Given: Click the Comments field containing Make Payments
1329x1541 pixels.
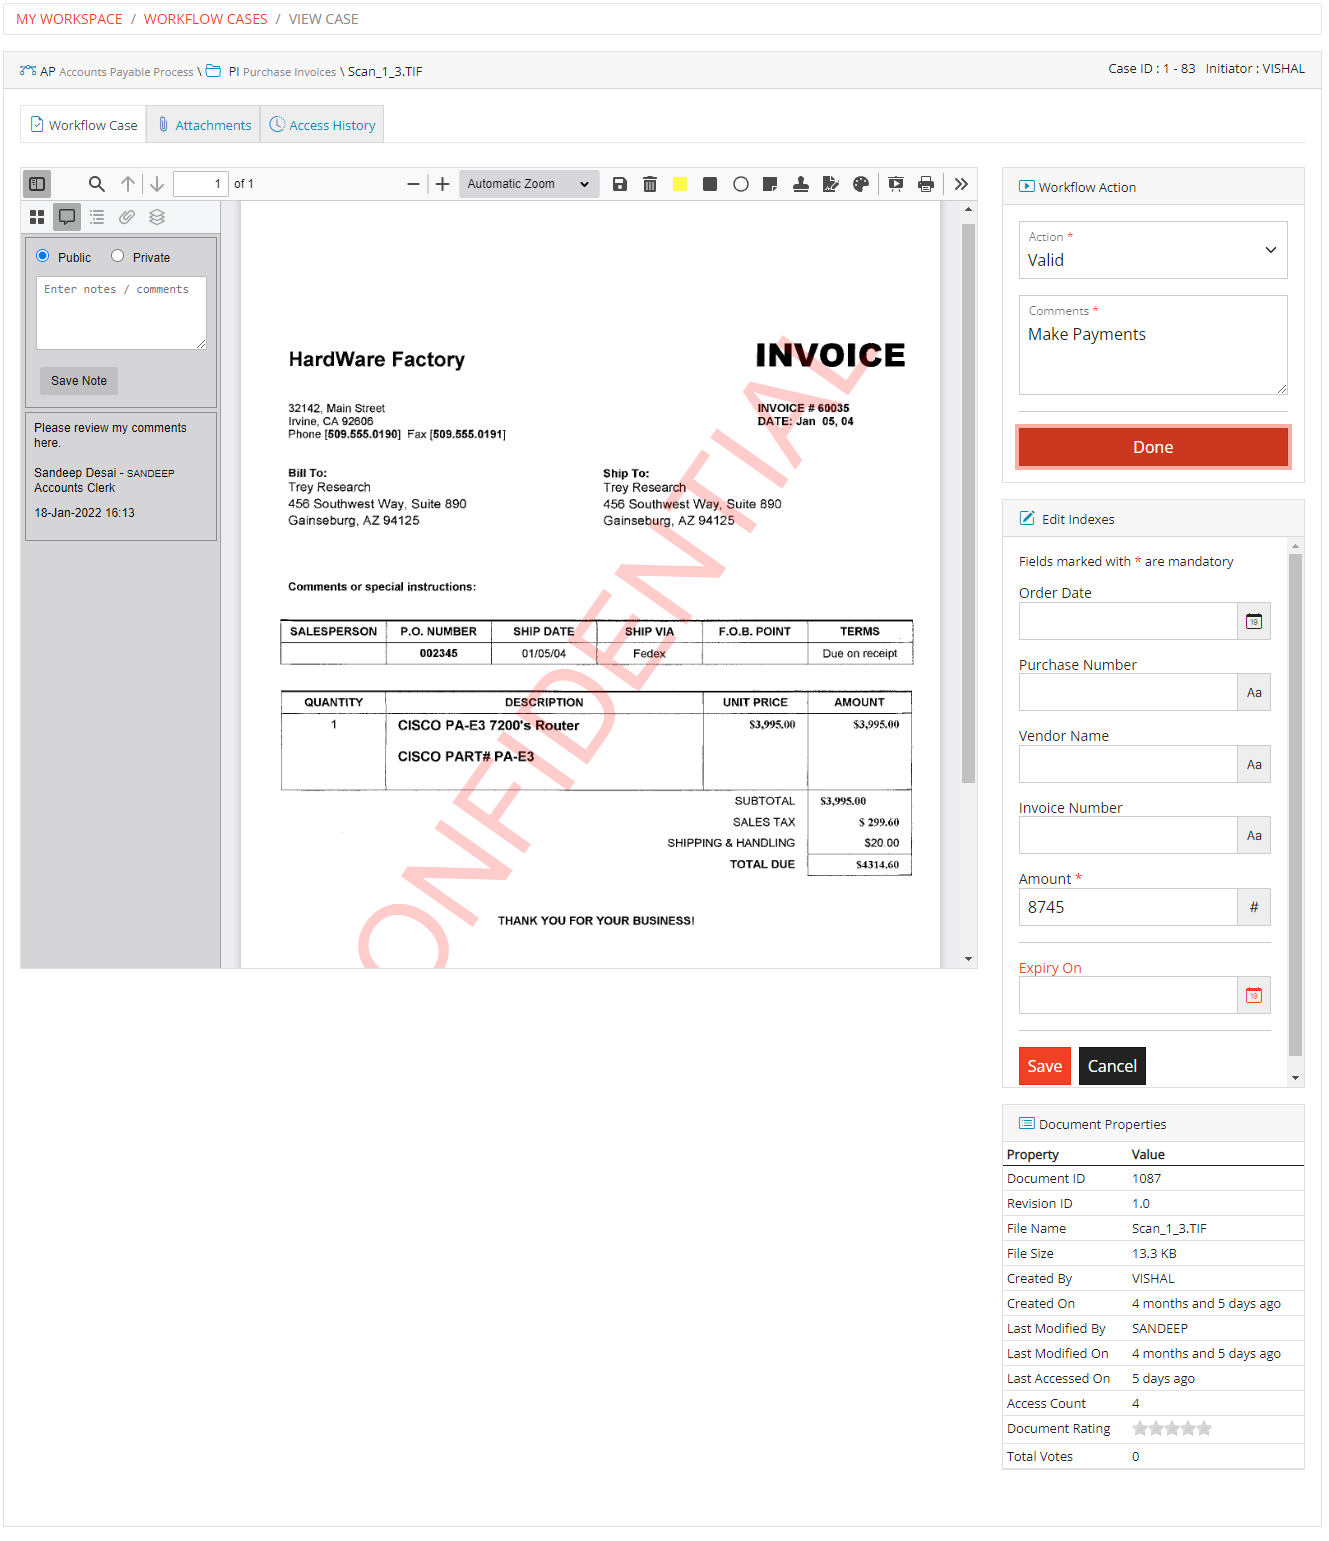Looking at the screenshot, I should pyautogui.click(x=1152, y=345).
